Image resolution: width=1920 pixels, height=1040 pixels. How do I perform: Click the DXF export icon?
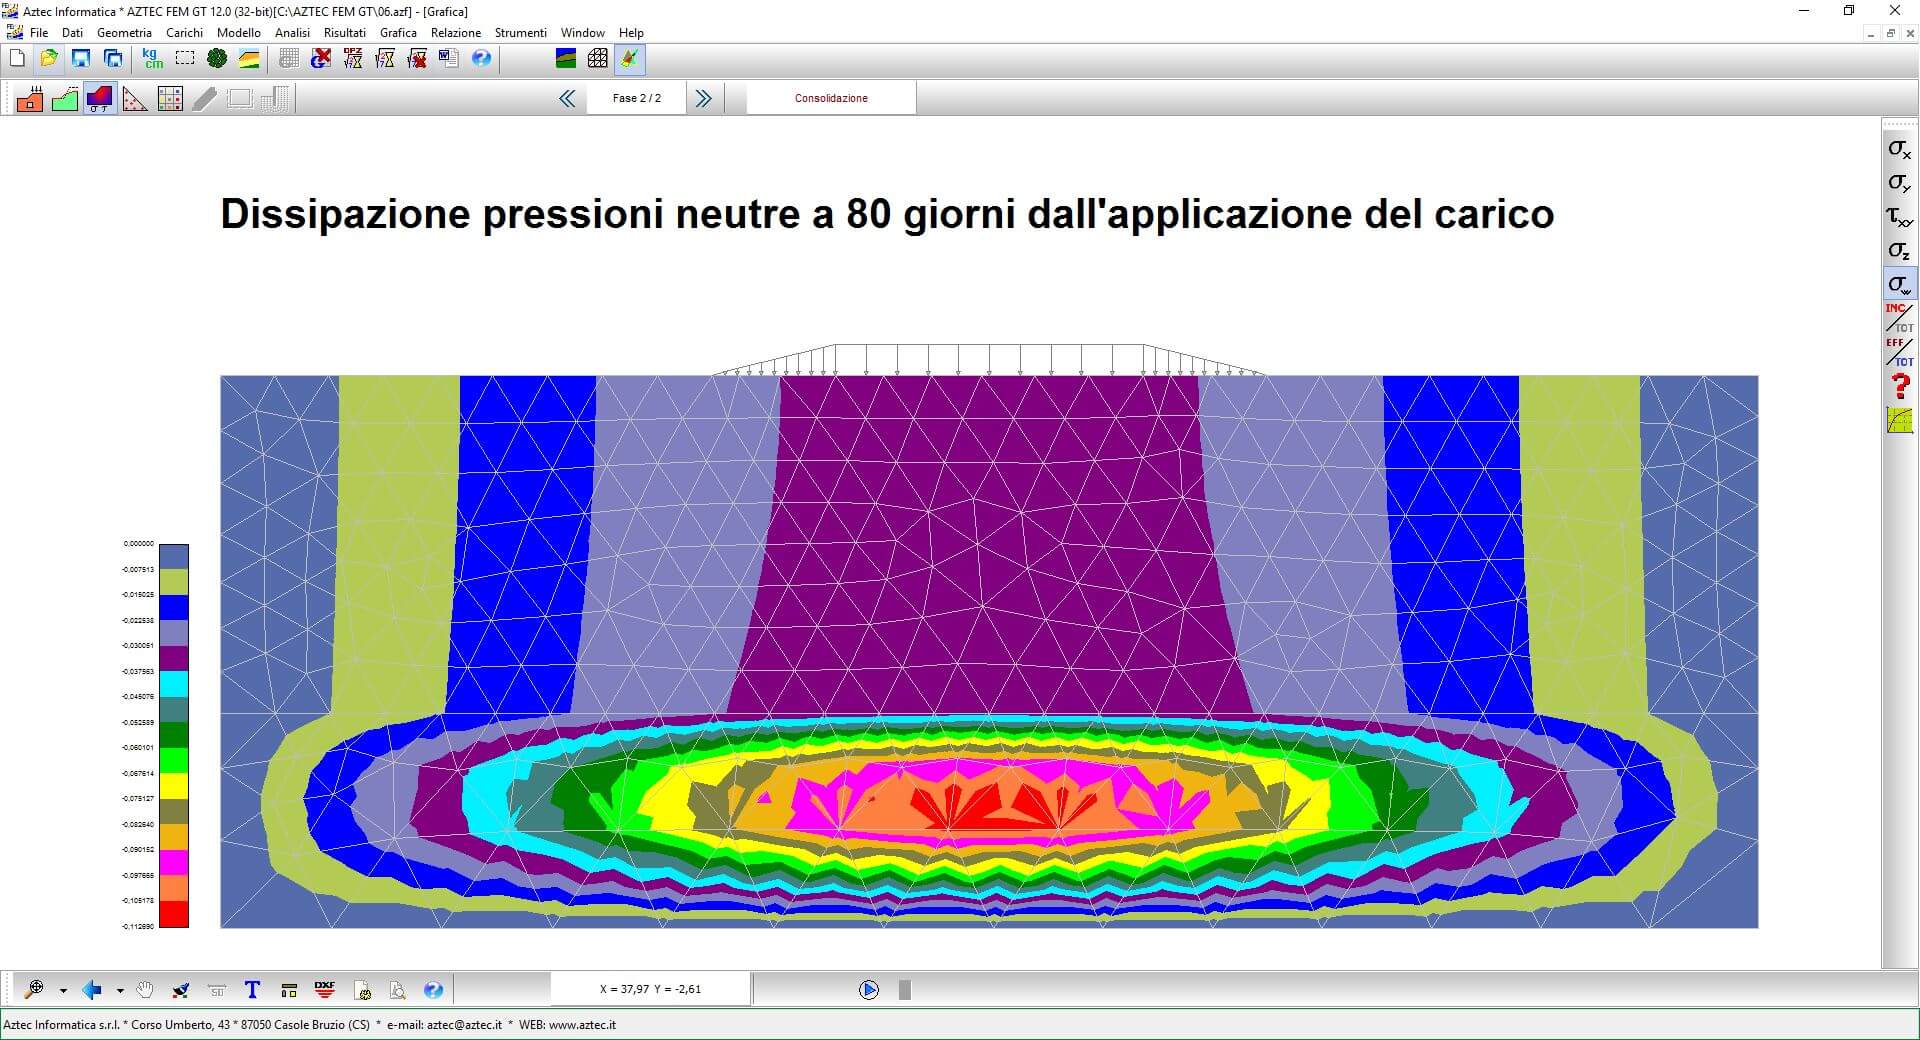click(x=325, y=990)
